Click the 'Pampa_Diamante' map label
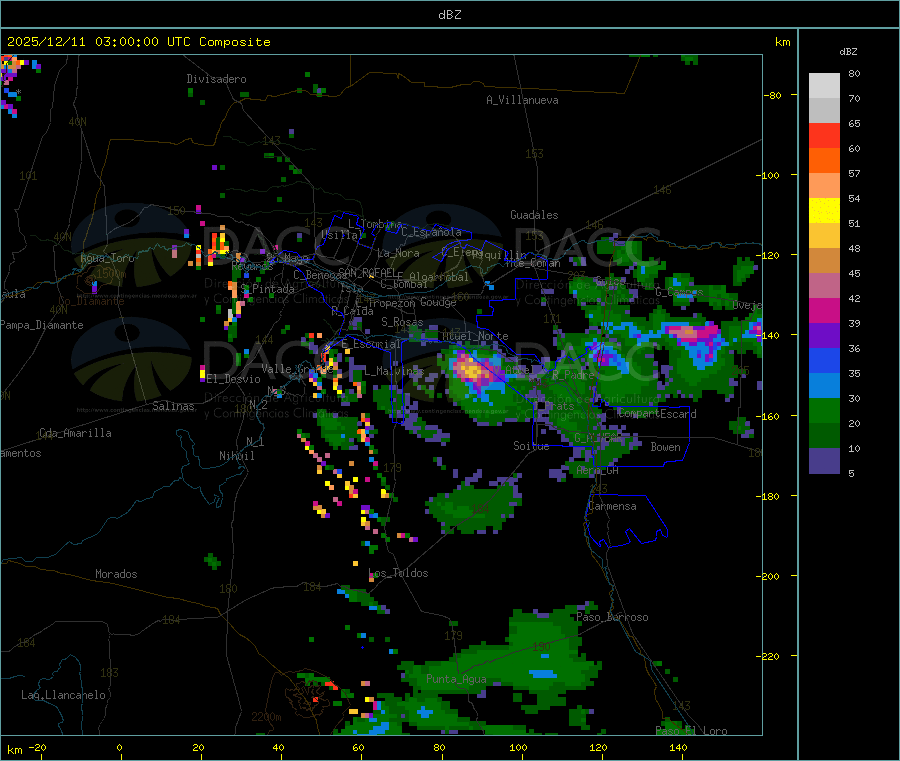 pos(42,325)
